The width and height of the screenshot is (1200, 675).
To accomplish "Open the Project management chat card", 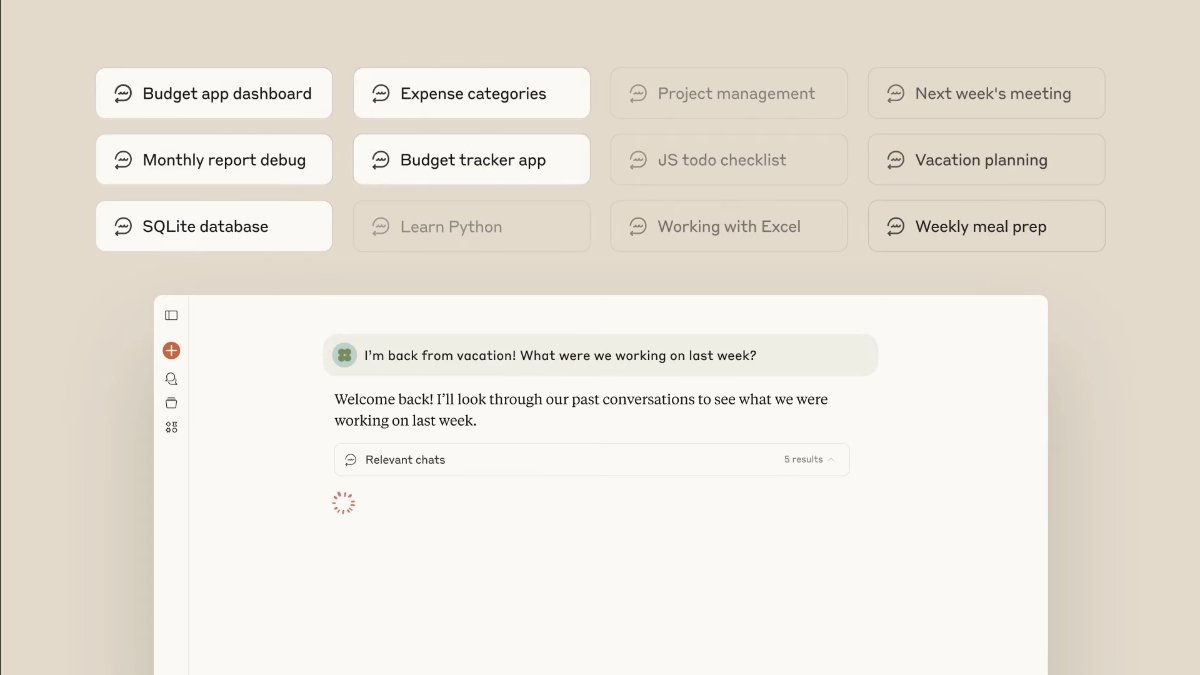I will click(729, 93).
